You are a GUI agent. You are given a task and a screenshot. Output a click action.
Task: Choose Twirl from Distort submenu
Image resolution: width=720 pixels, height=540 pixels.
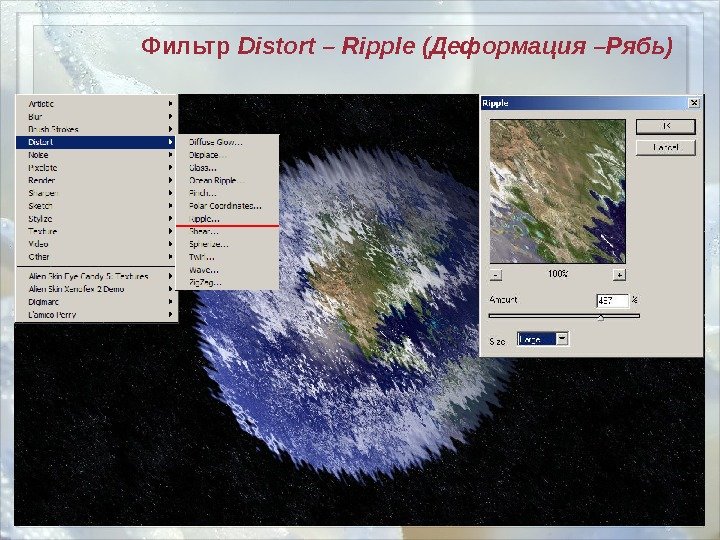pyautogui.click(x=228, y=258)
